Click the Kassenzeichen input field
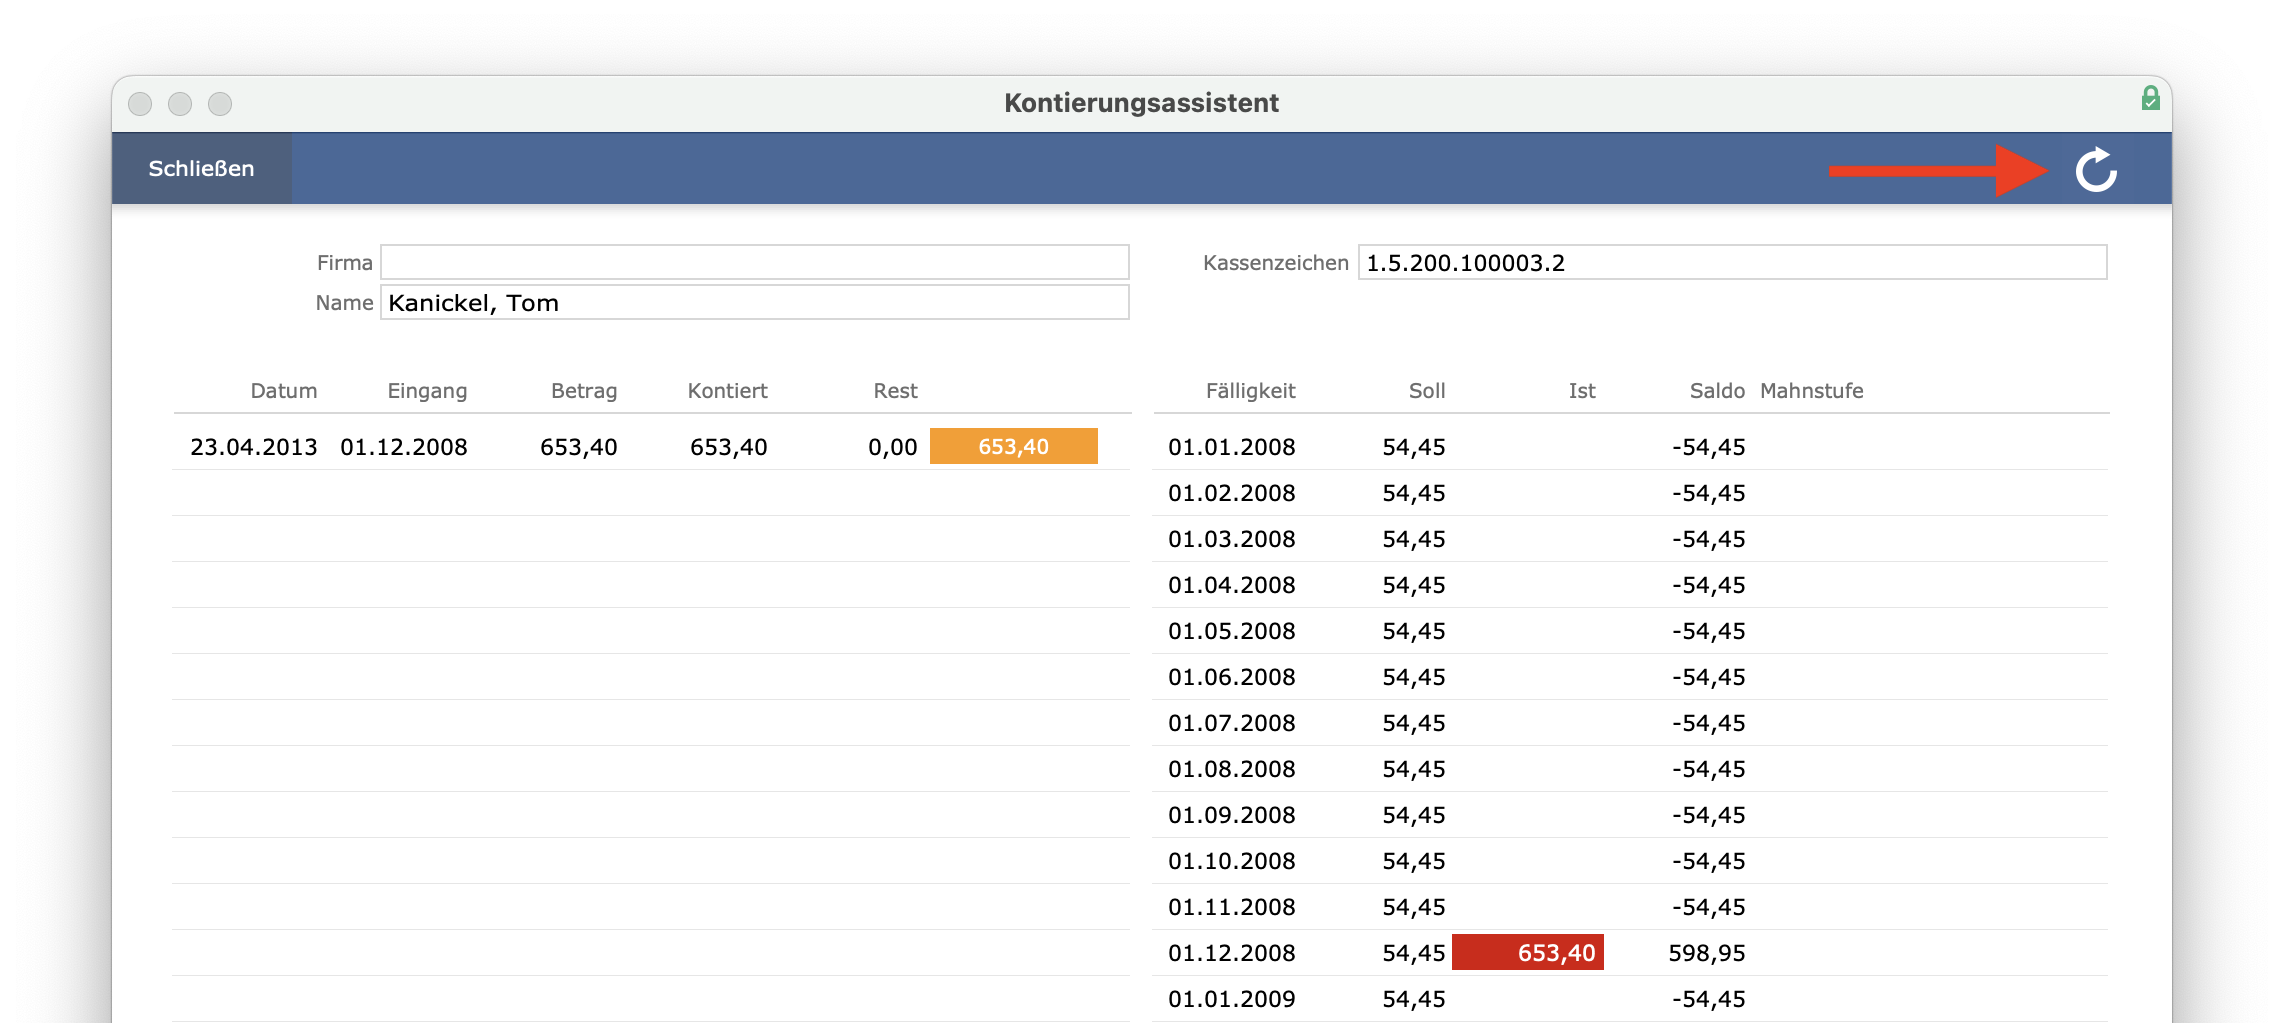Viewport: 2284px width, 1023px height. (1732, 262)
